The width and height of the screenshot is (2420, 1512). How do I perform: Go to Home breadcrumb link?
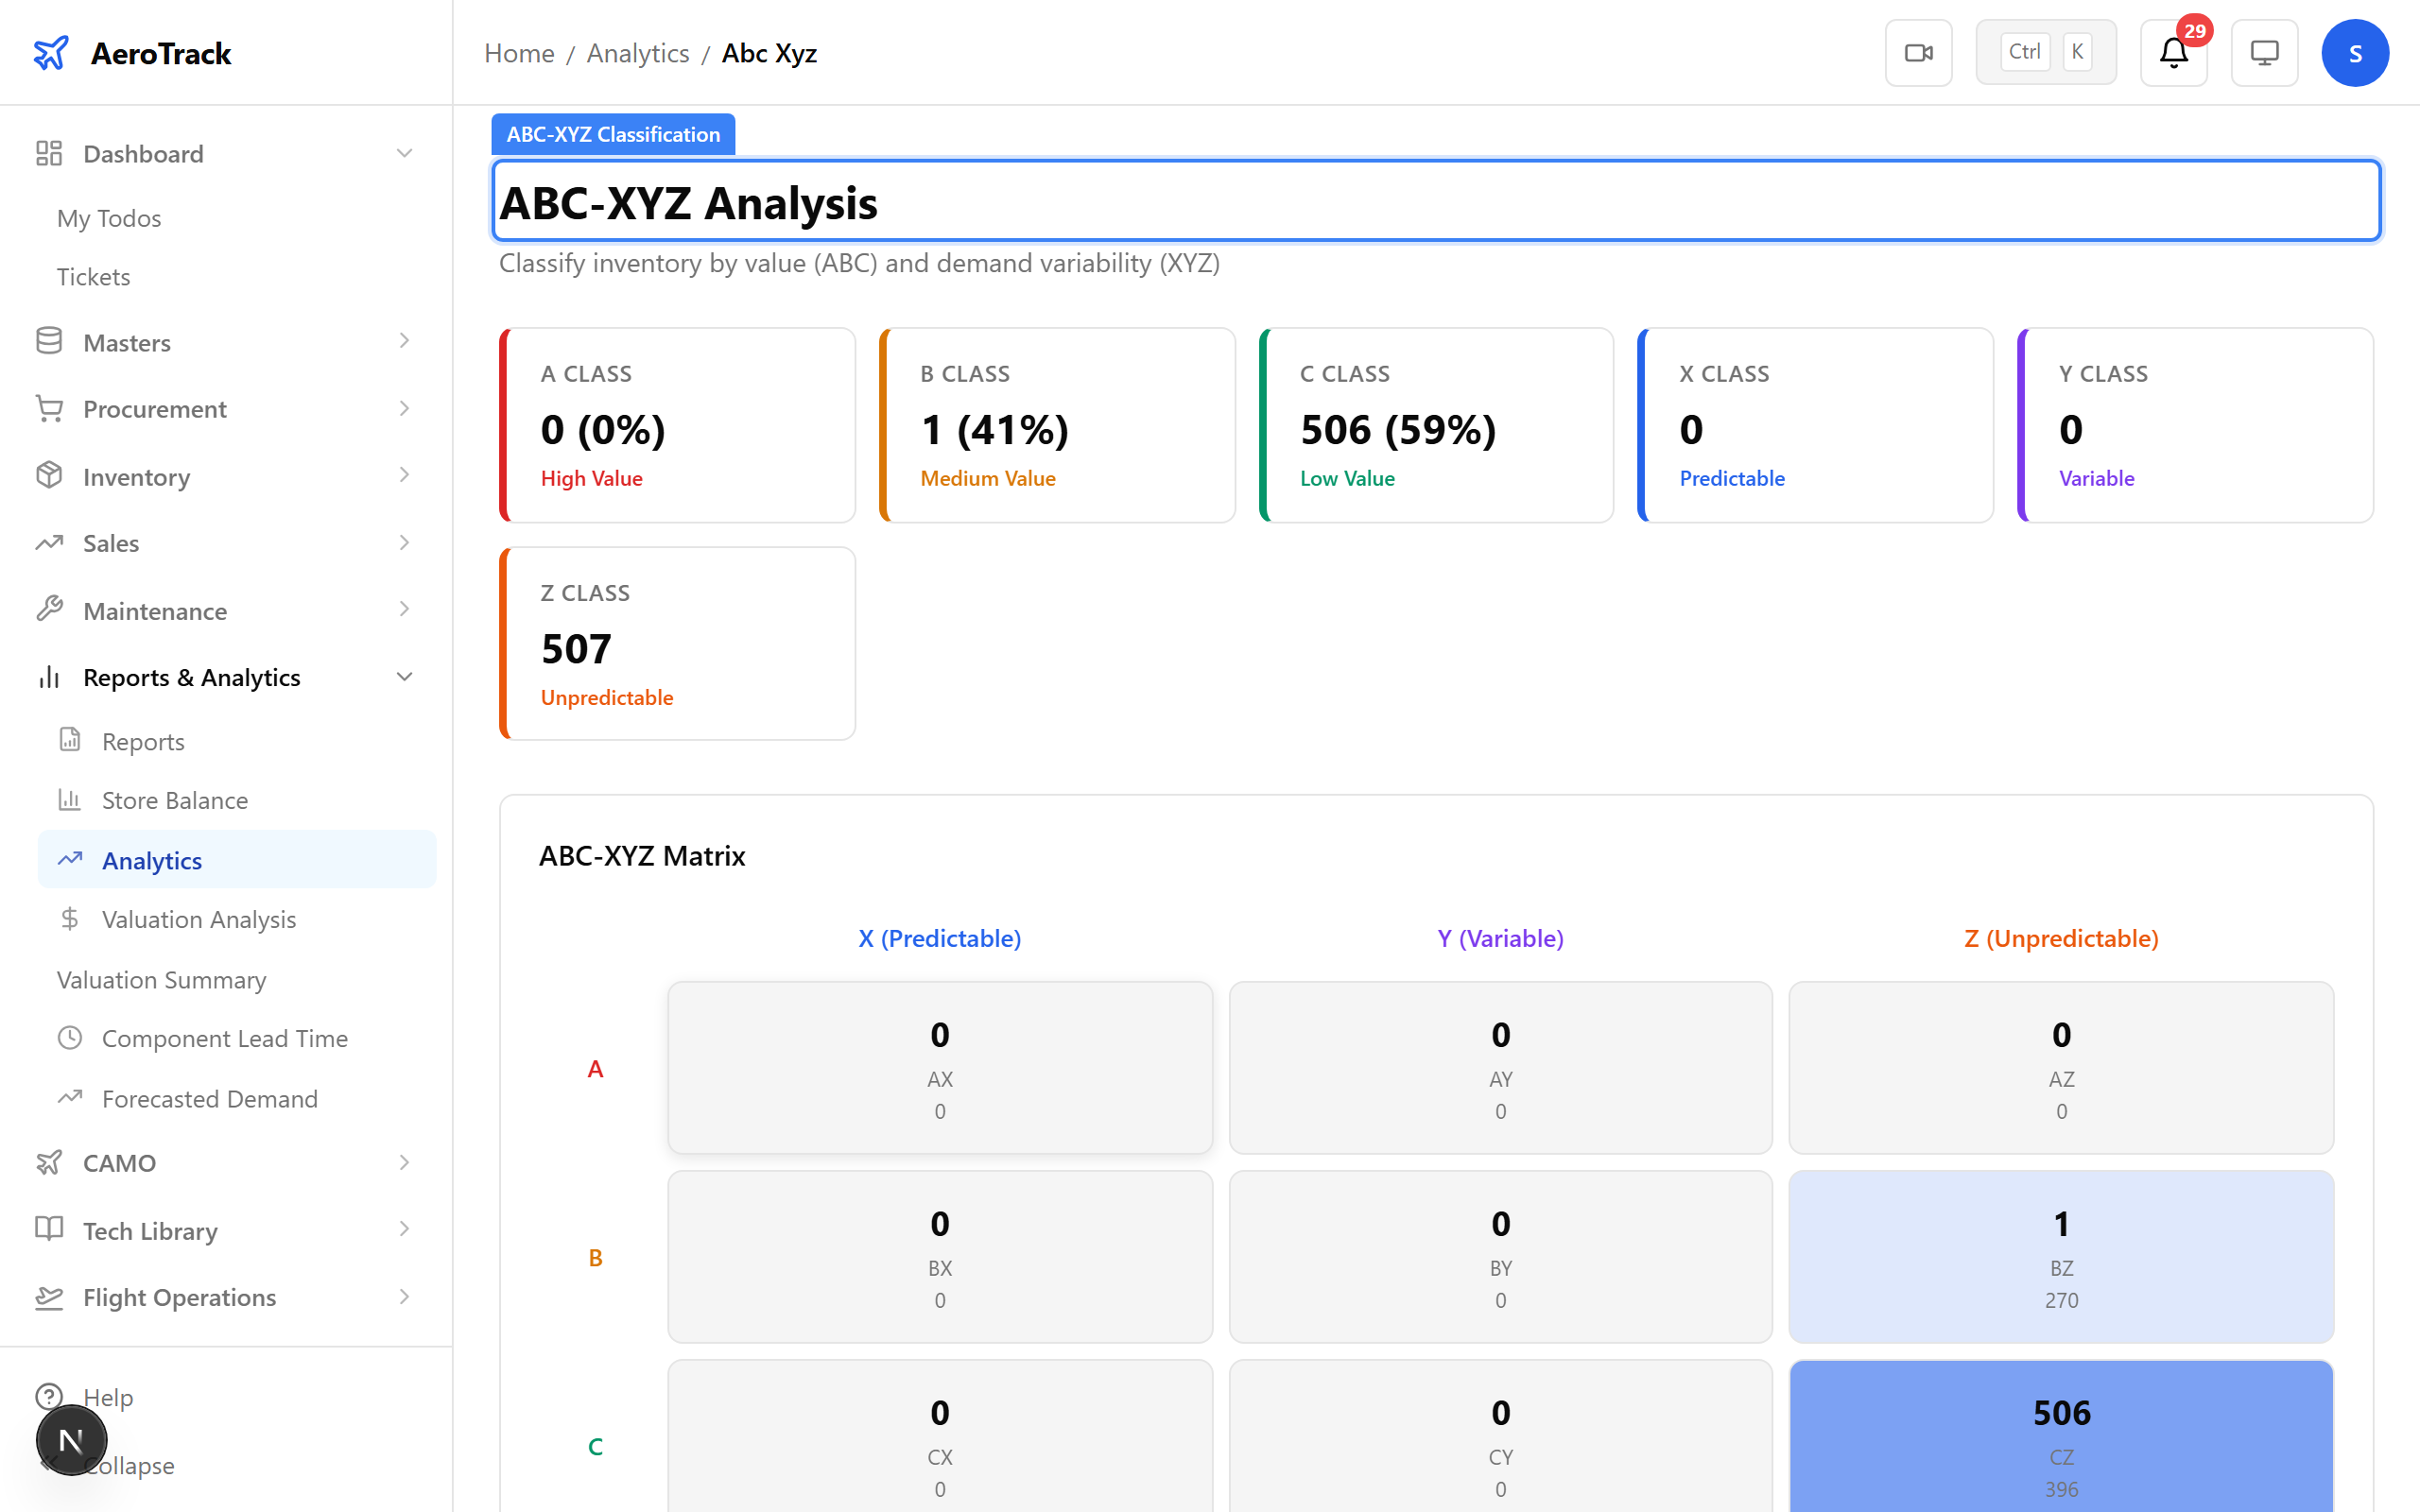pyautogui.click(x=518, y=53)
